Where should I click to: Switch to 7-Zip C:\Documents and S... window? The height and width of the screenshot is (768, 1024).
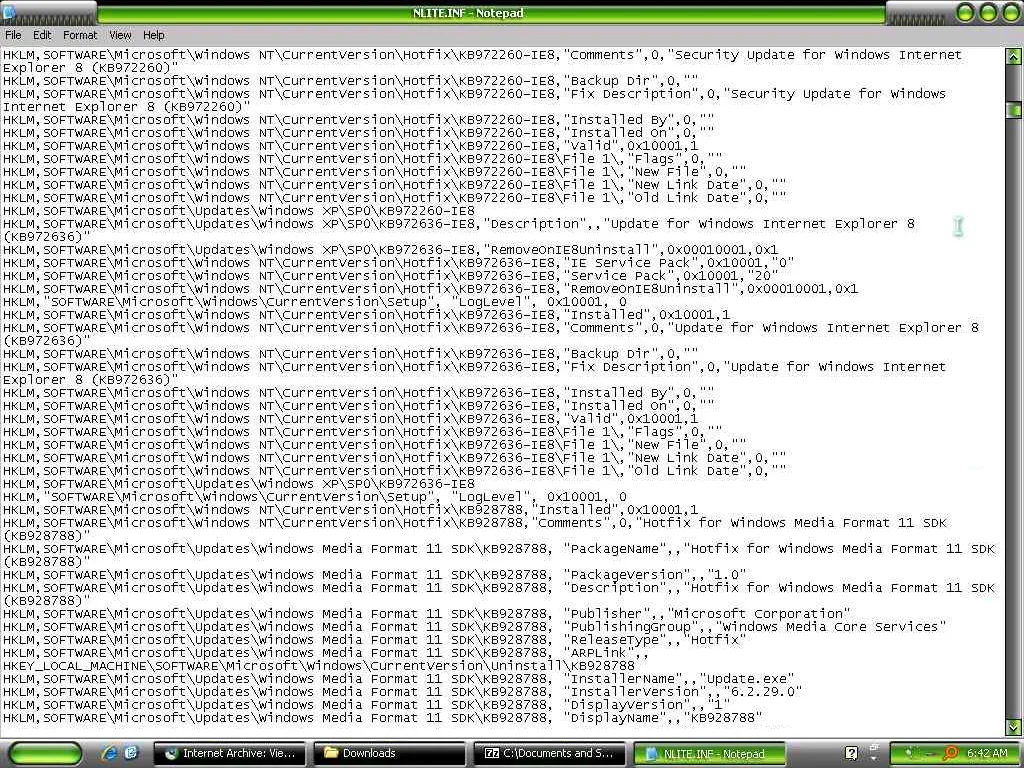tap(549, 754)
